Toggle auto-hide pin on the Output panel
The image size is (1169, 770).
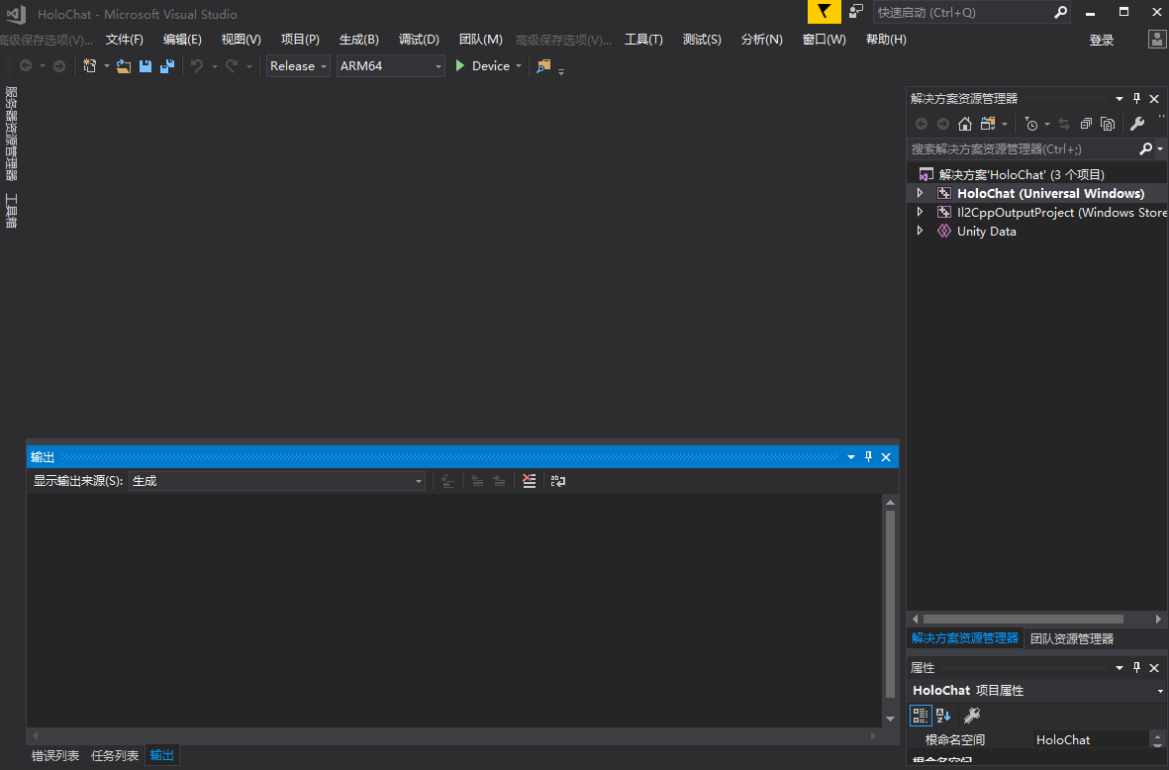pos(868,457)
